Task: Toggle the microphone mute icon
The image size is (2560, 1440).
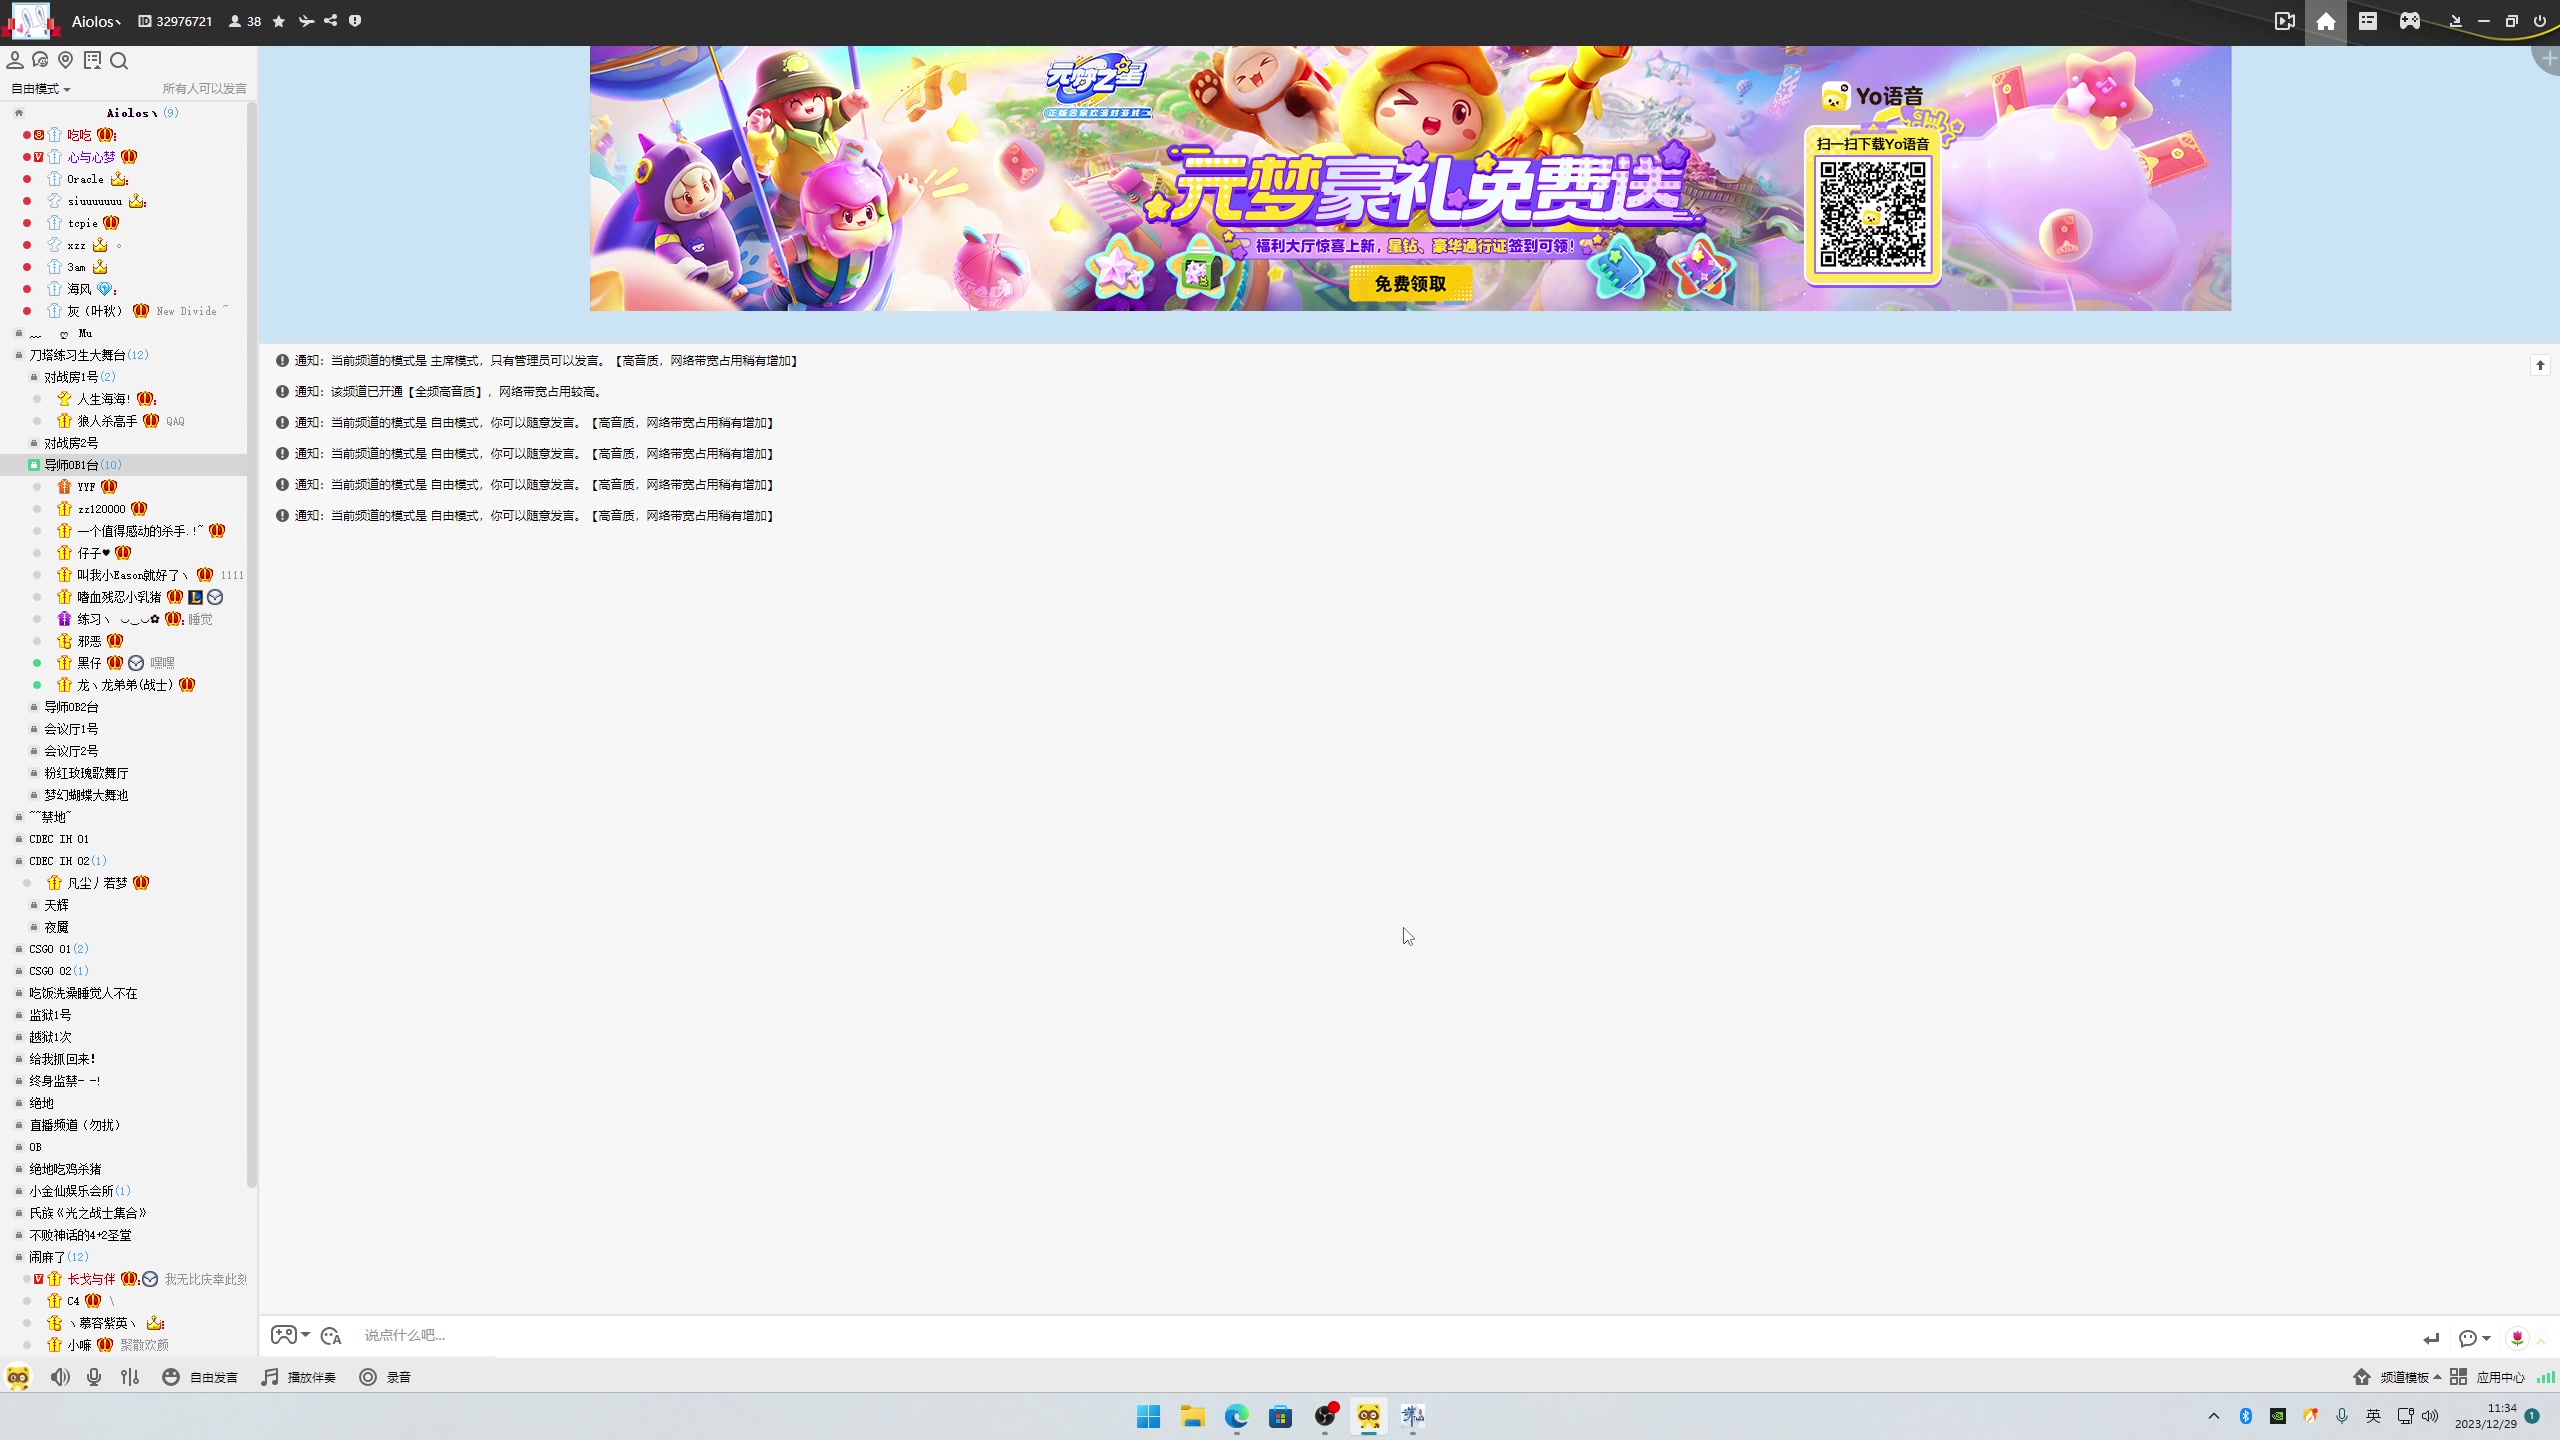Action: tap(94, 1377)
